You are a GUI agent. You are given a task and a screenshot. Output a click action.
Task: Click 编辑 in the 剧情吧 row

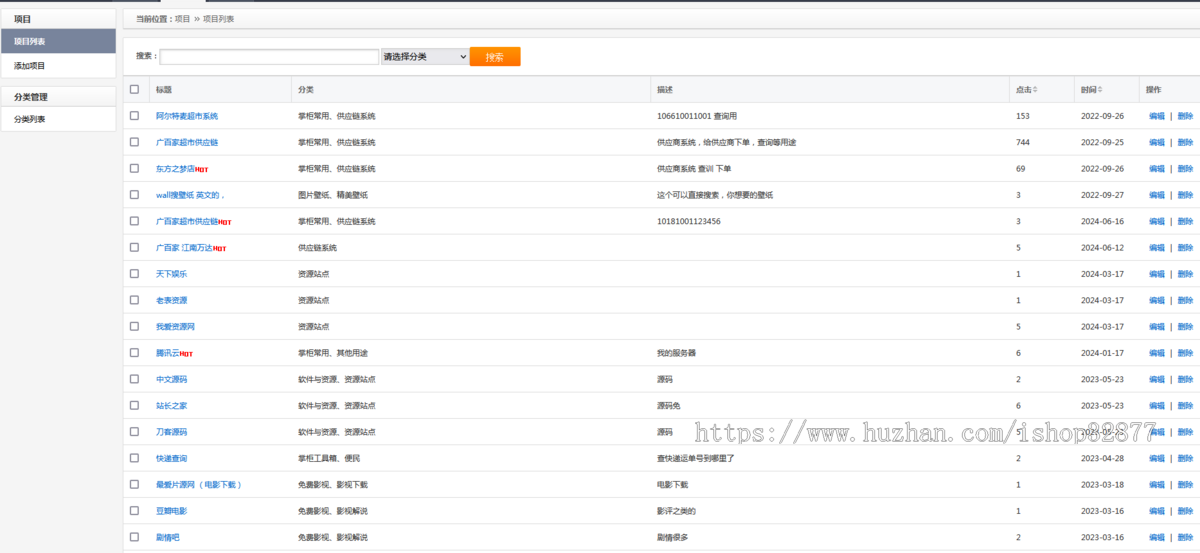1157,537
